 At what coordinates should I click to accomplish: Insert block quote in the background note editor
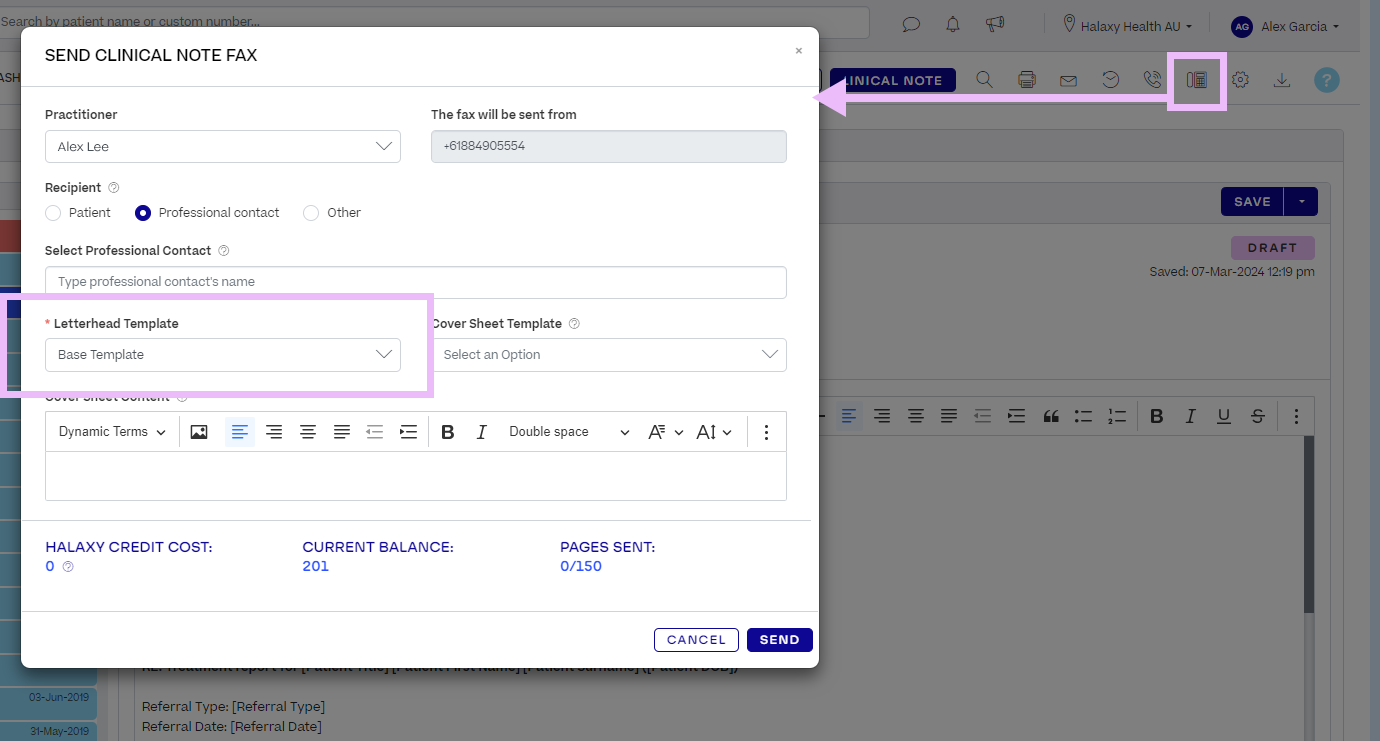1050,416
